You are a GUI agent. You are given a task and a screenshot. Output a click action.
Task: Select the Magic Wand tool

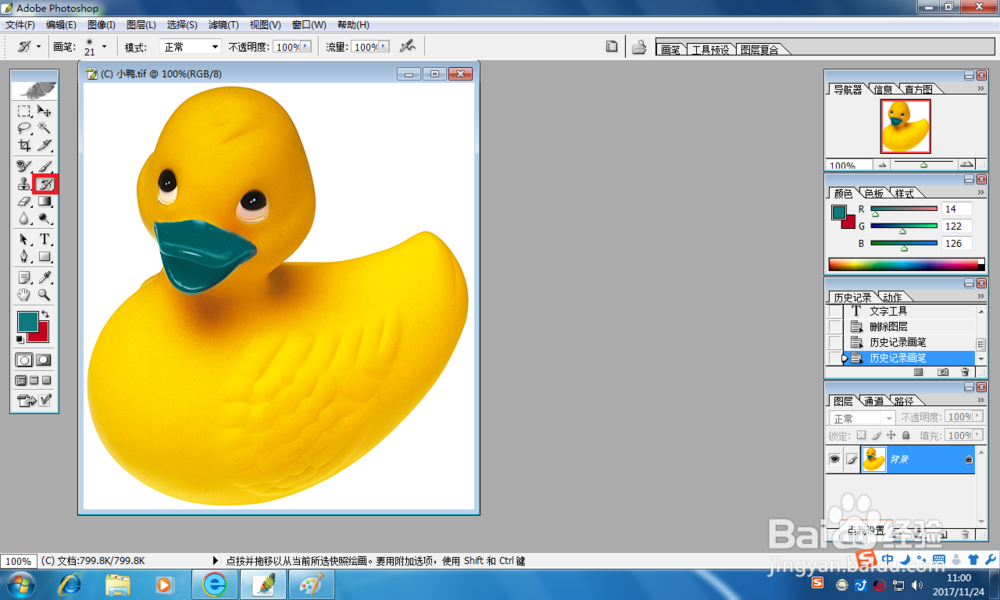(x=45, y=128)
